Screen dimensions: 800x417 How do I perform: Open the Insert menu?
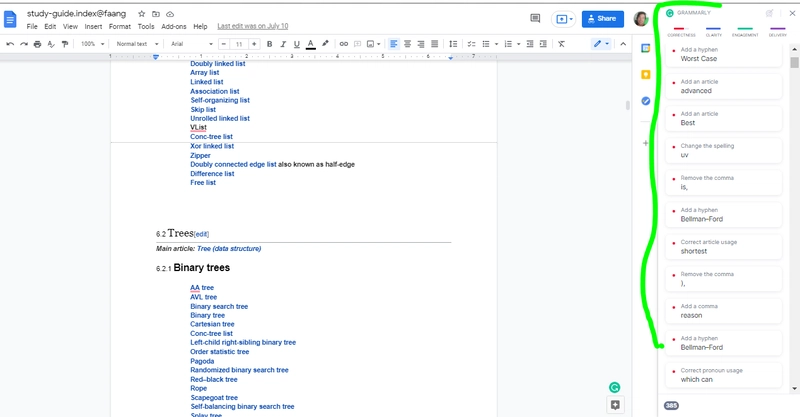(x=93, y=27)
